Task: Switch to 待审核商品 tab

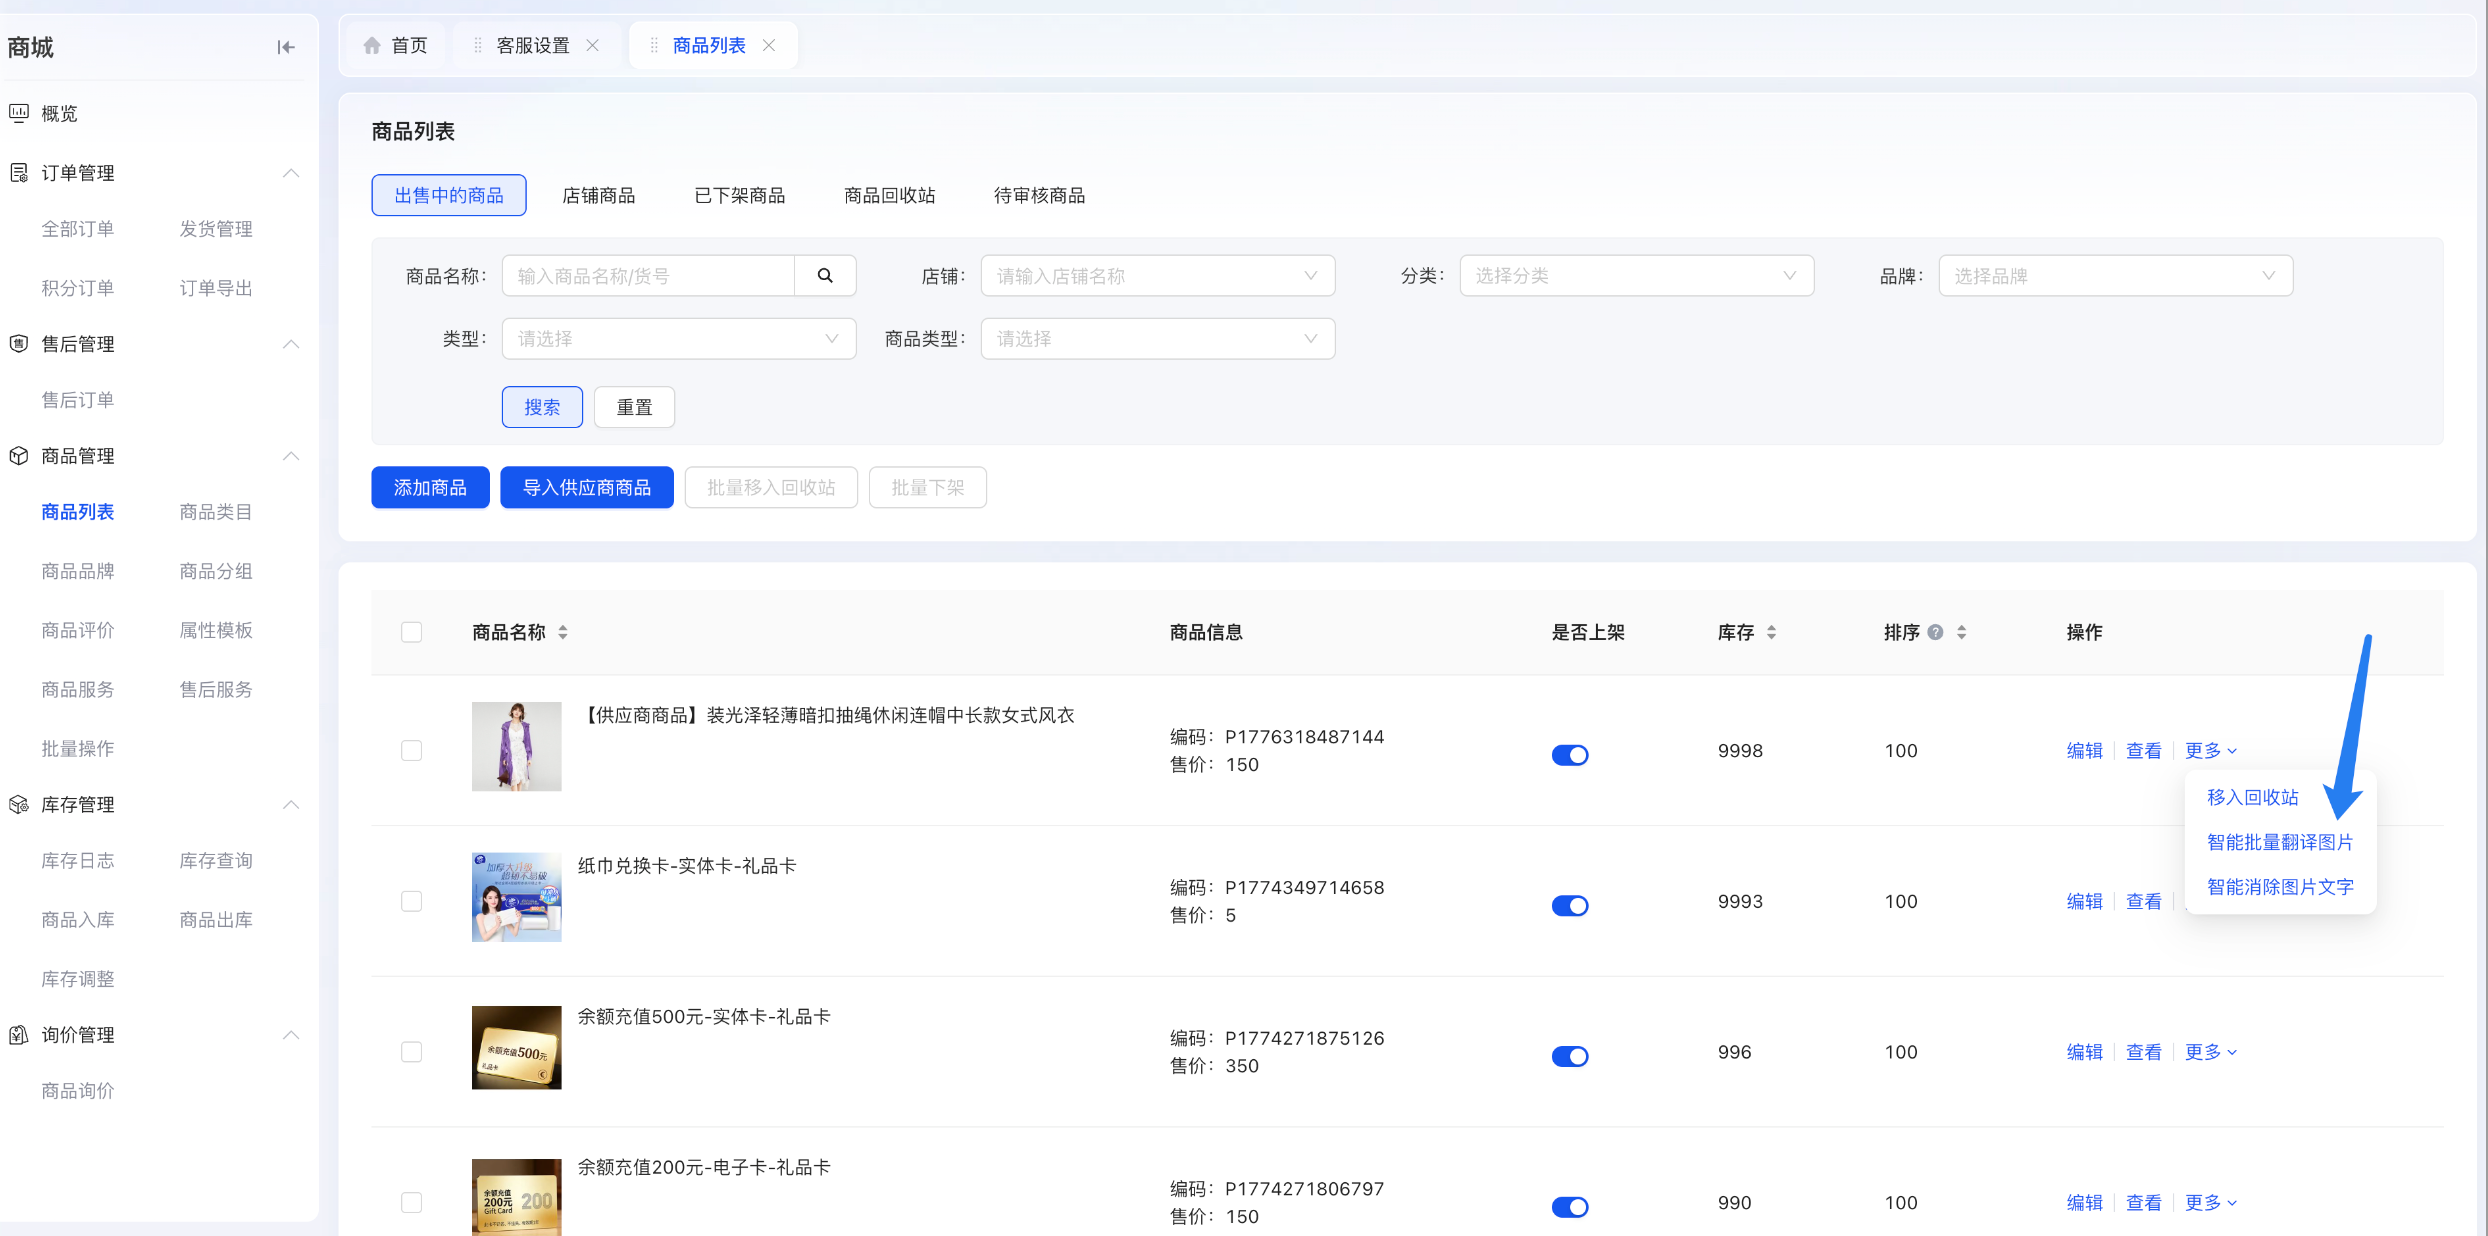Action: coord(1040,195)
